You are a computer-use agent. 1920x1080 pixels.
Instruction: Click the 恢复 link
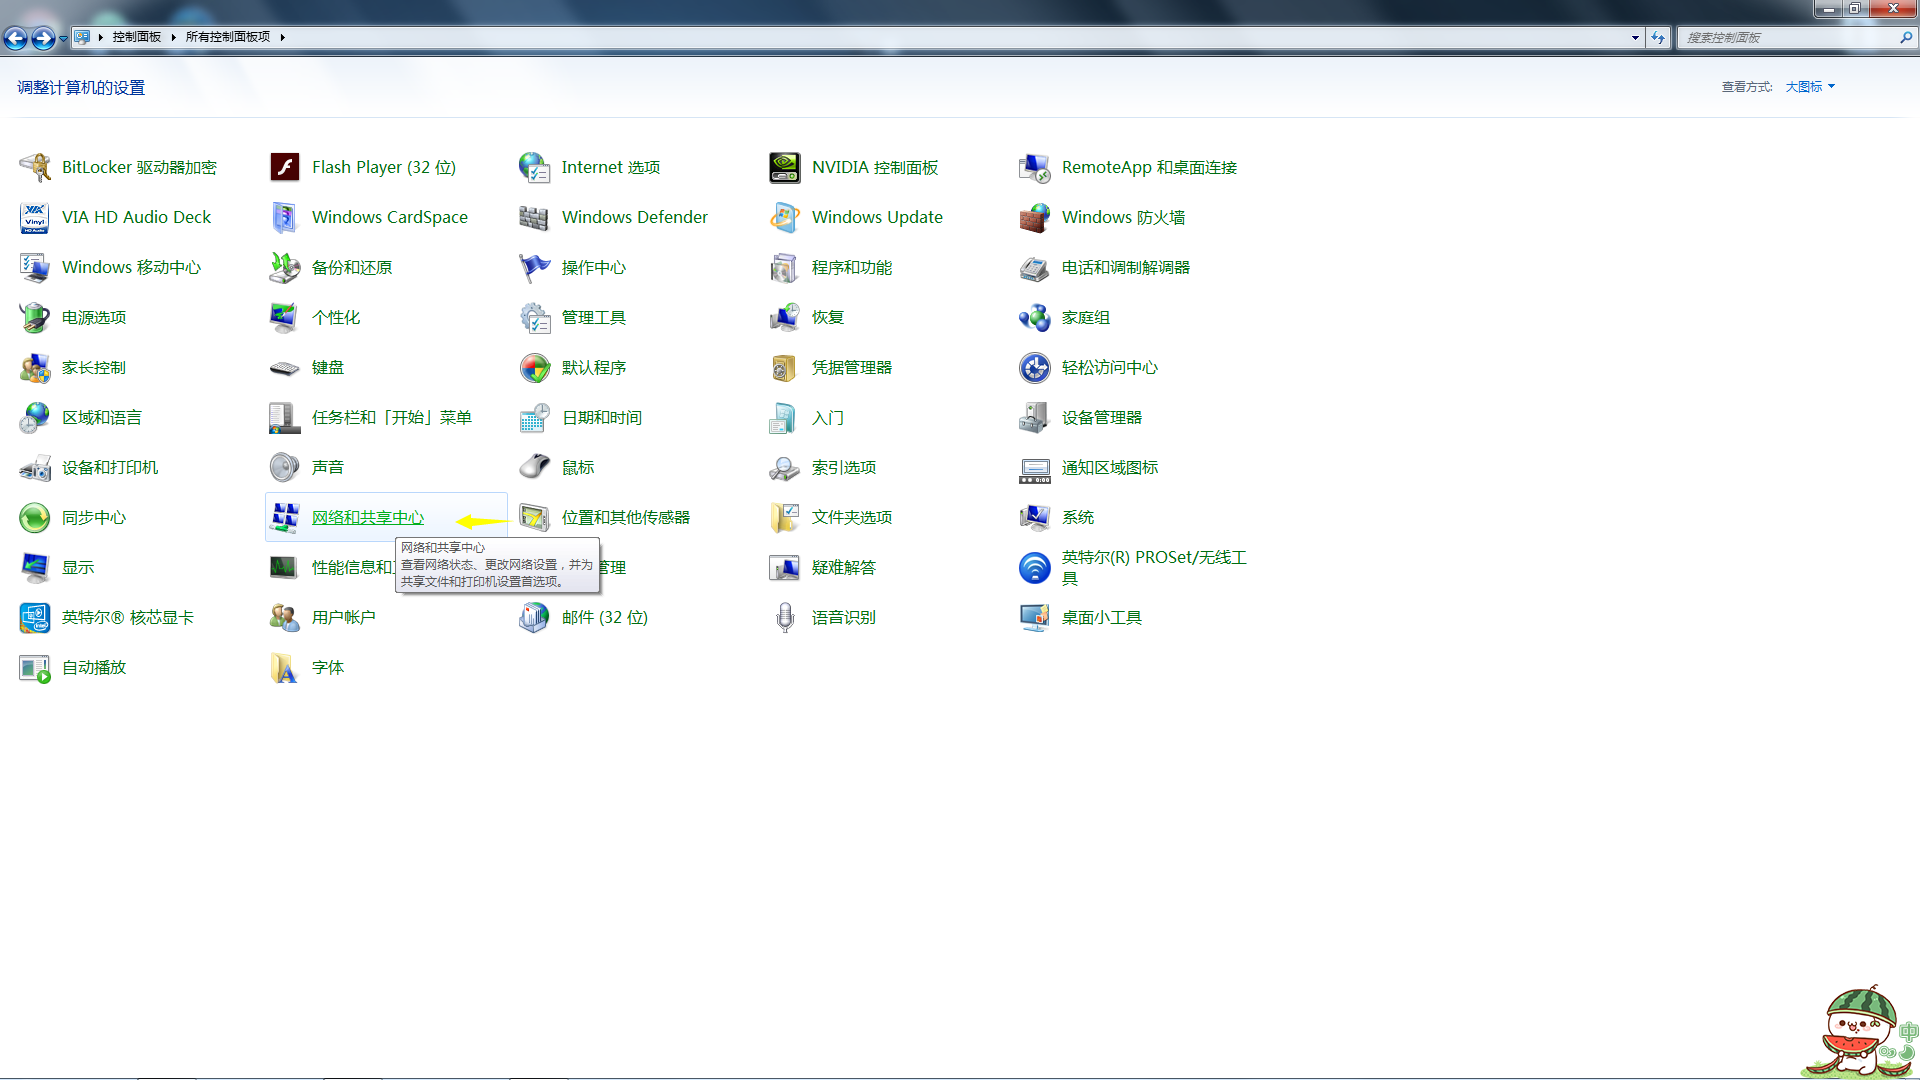point(828,317)
